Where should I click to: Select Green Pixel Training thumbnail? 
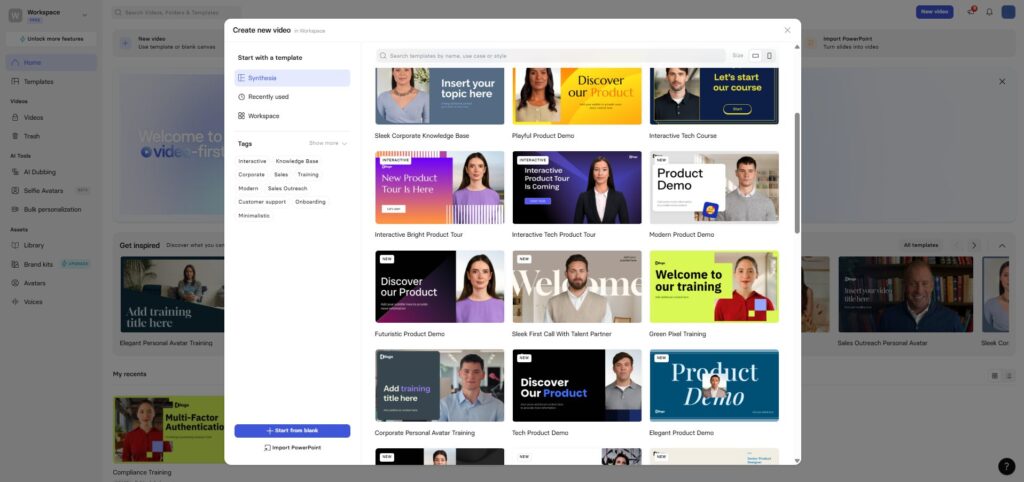tap(714, 287)
